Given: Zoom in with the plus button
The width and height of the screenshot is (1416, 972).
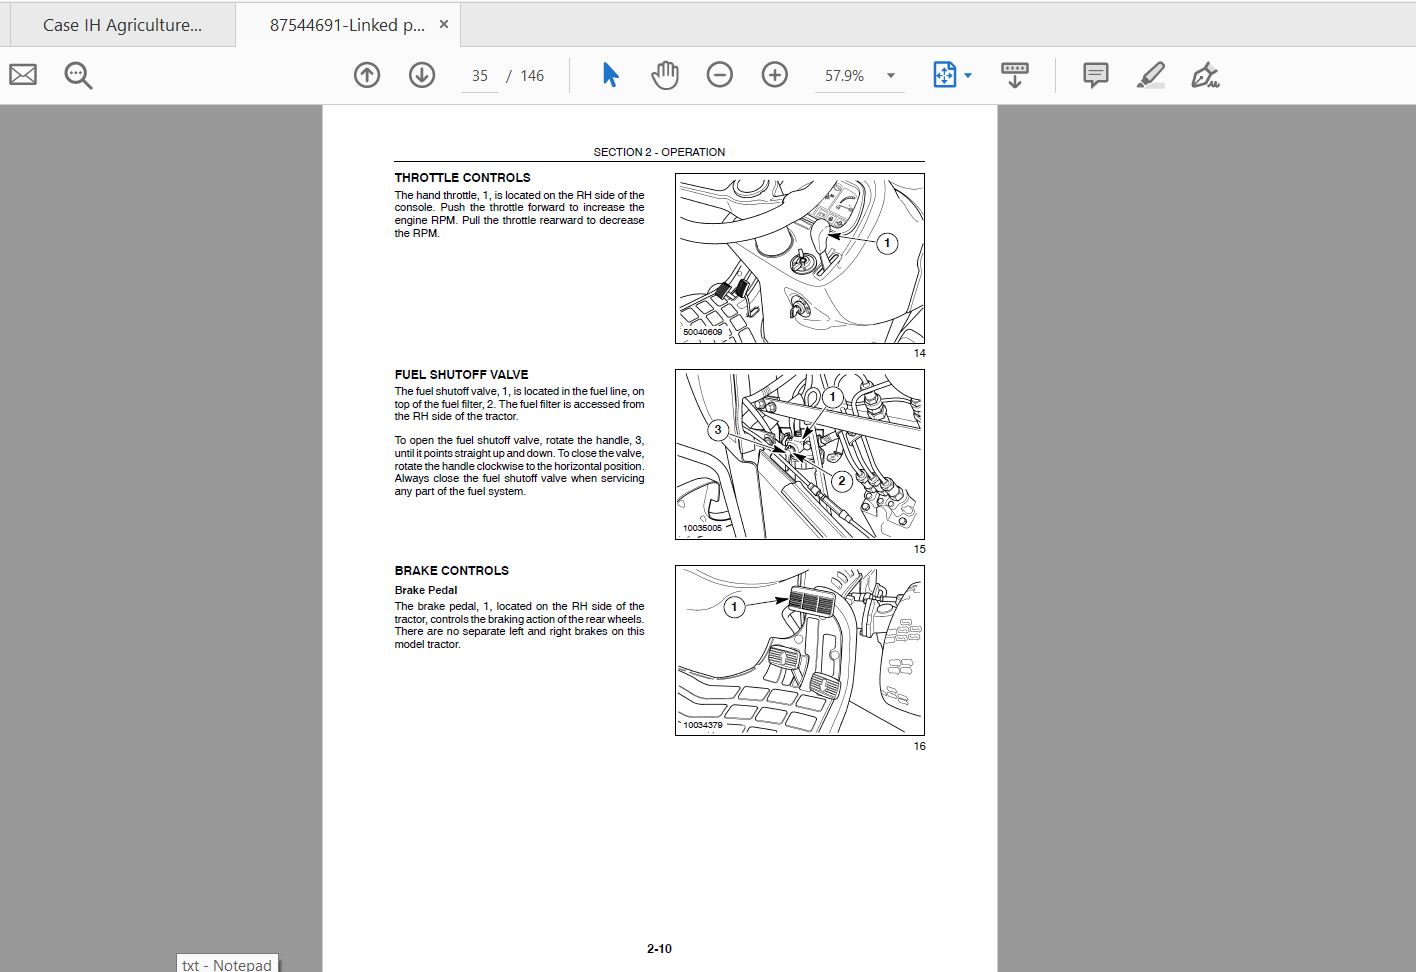Looking at the screenshot, I should 775,75.
